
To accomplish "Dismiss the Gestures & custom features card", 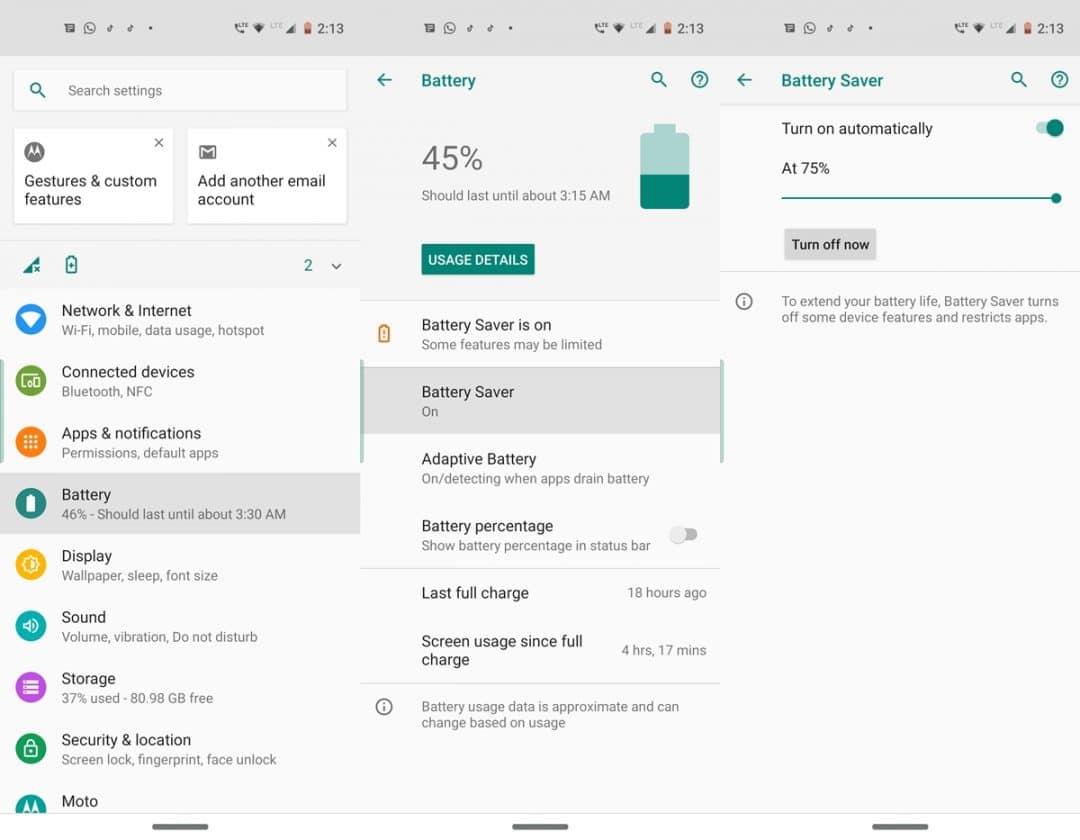I will click(x=159, y=143).
